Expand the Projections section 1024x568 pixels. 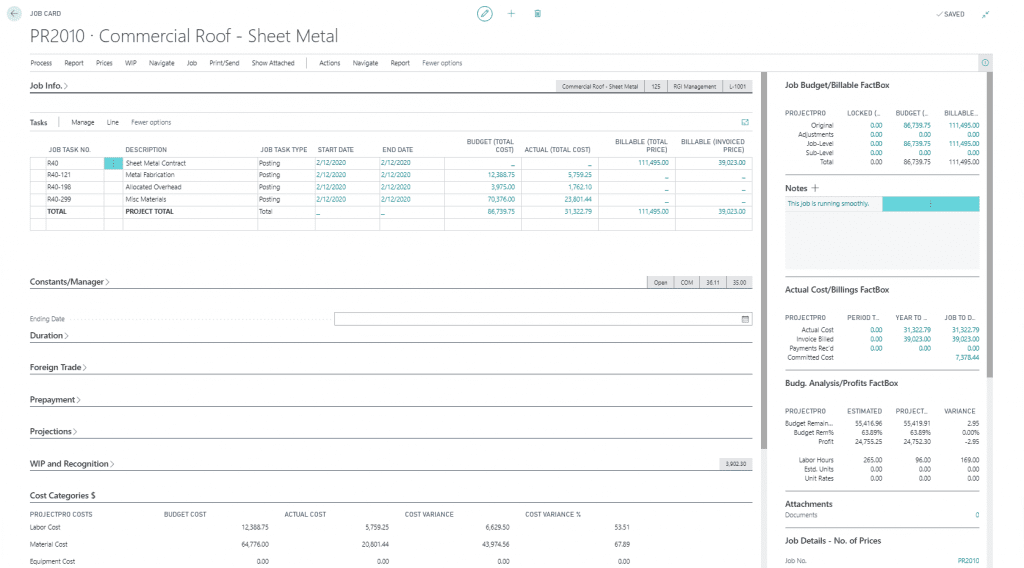[x=53, y=432]
